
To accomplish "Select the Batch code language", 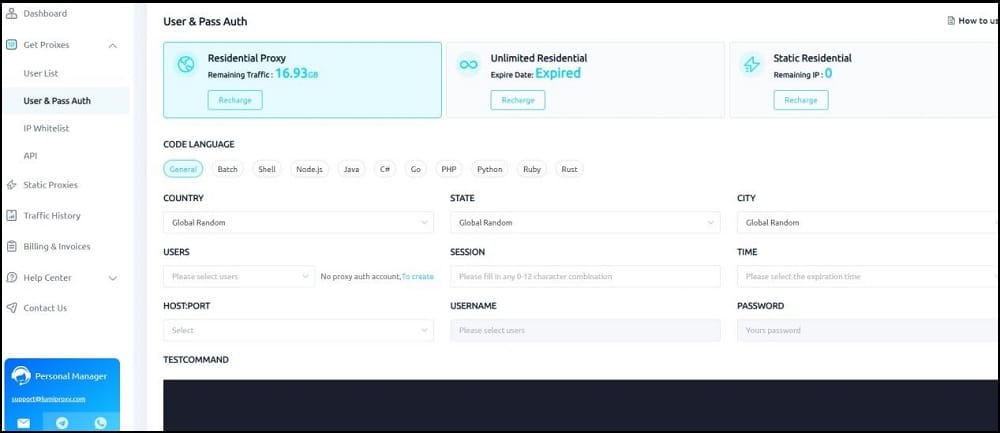I will pos(227,169).
